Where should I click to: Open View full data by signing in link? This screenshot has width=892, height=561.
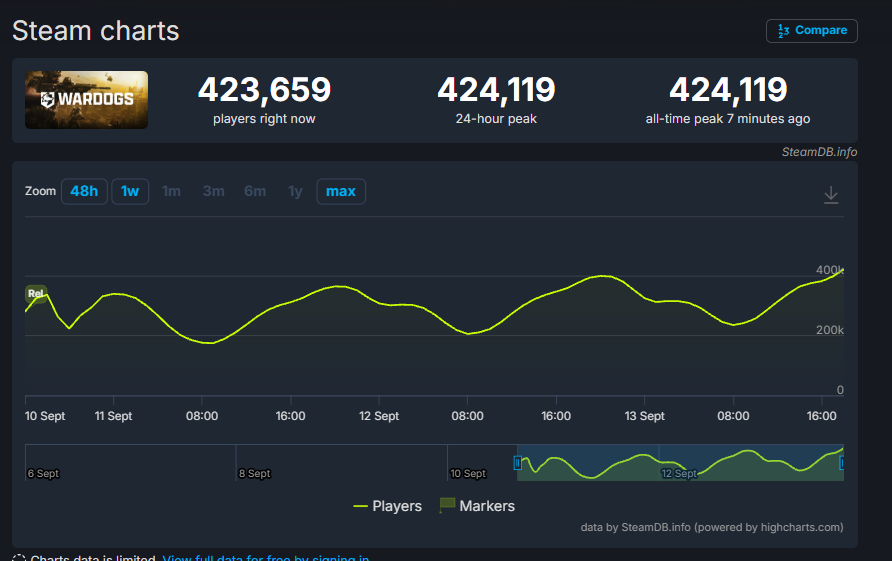pos(266,558)
